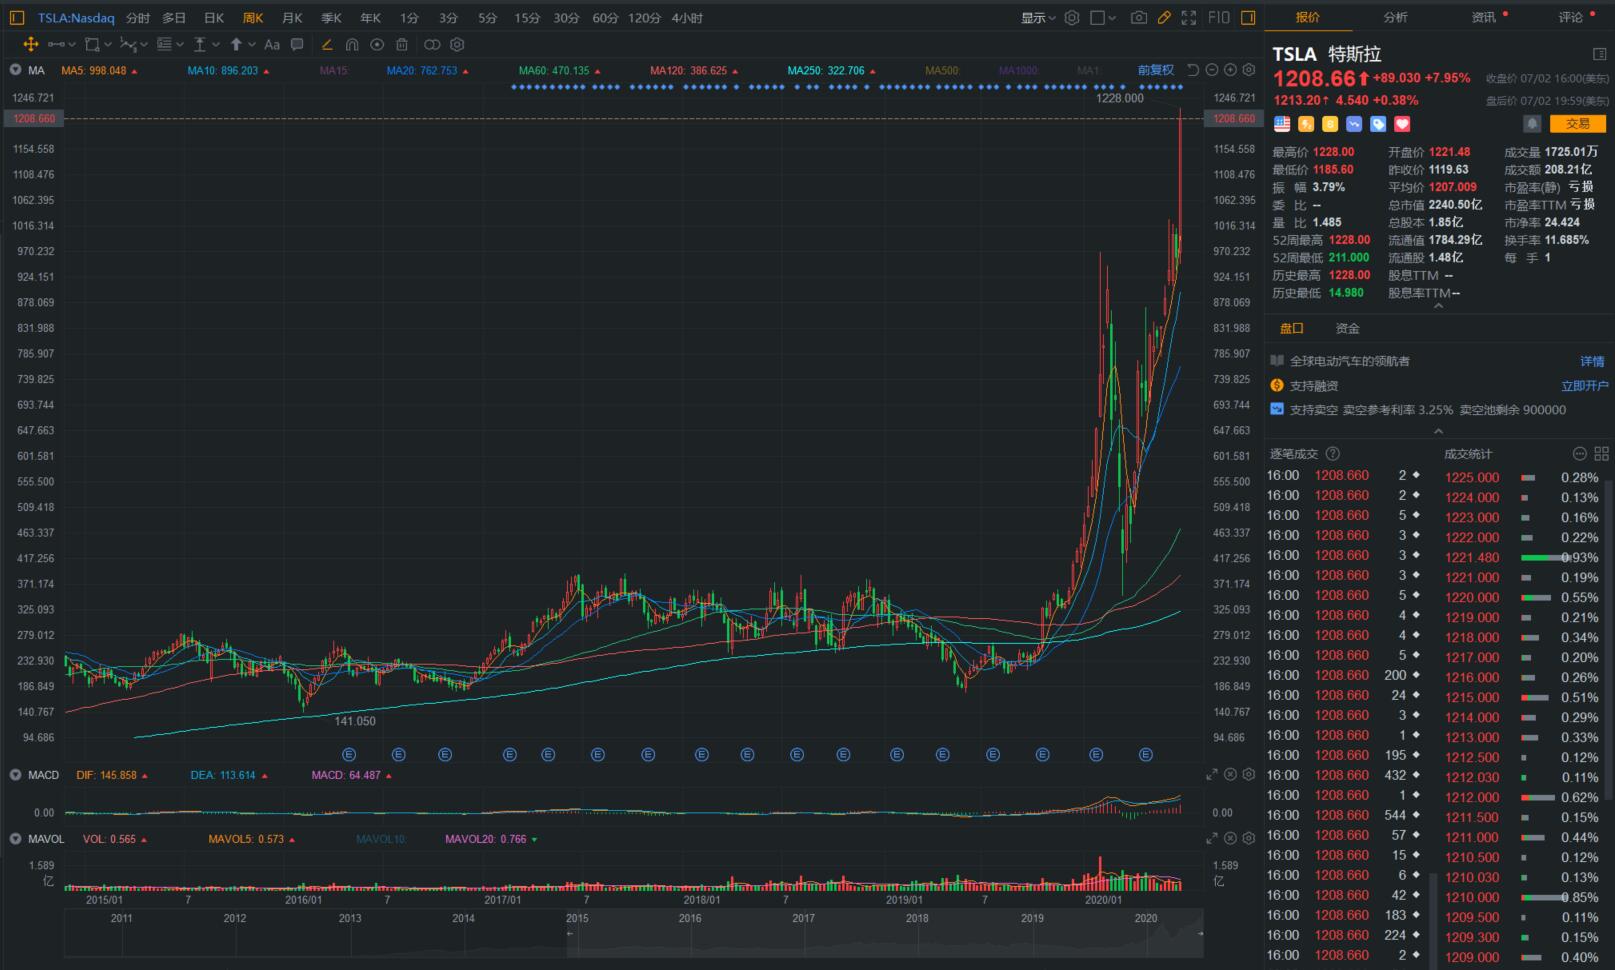Toggle the left sidebar panel icon
Screen dimensions: 1615x970
coord(17,18)
